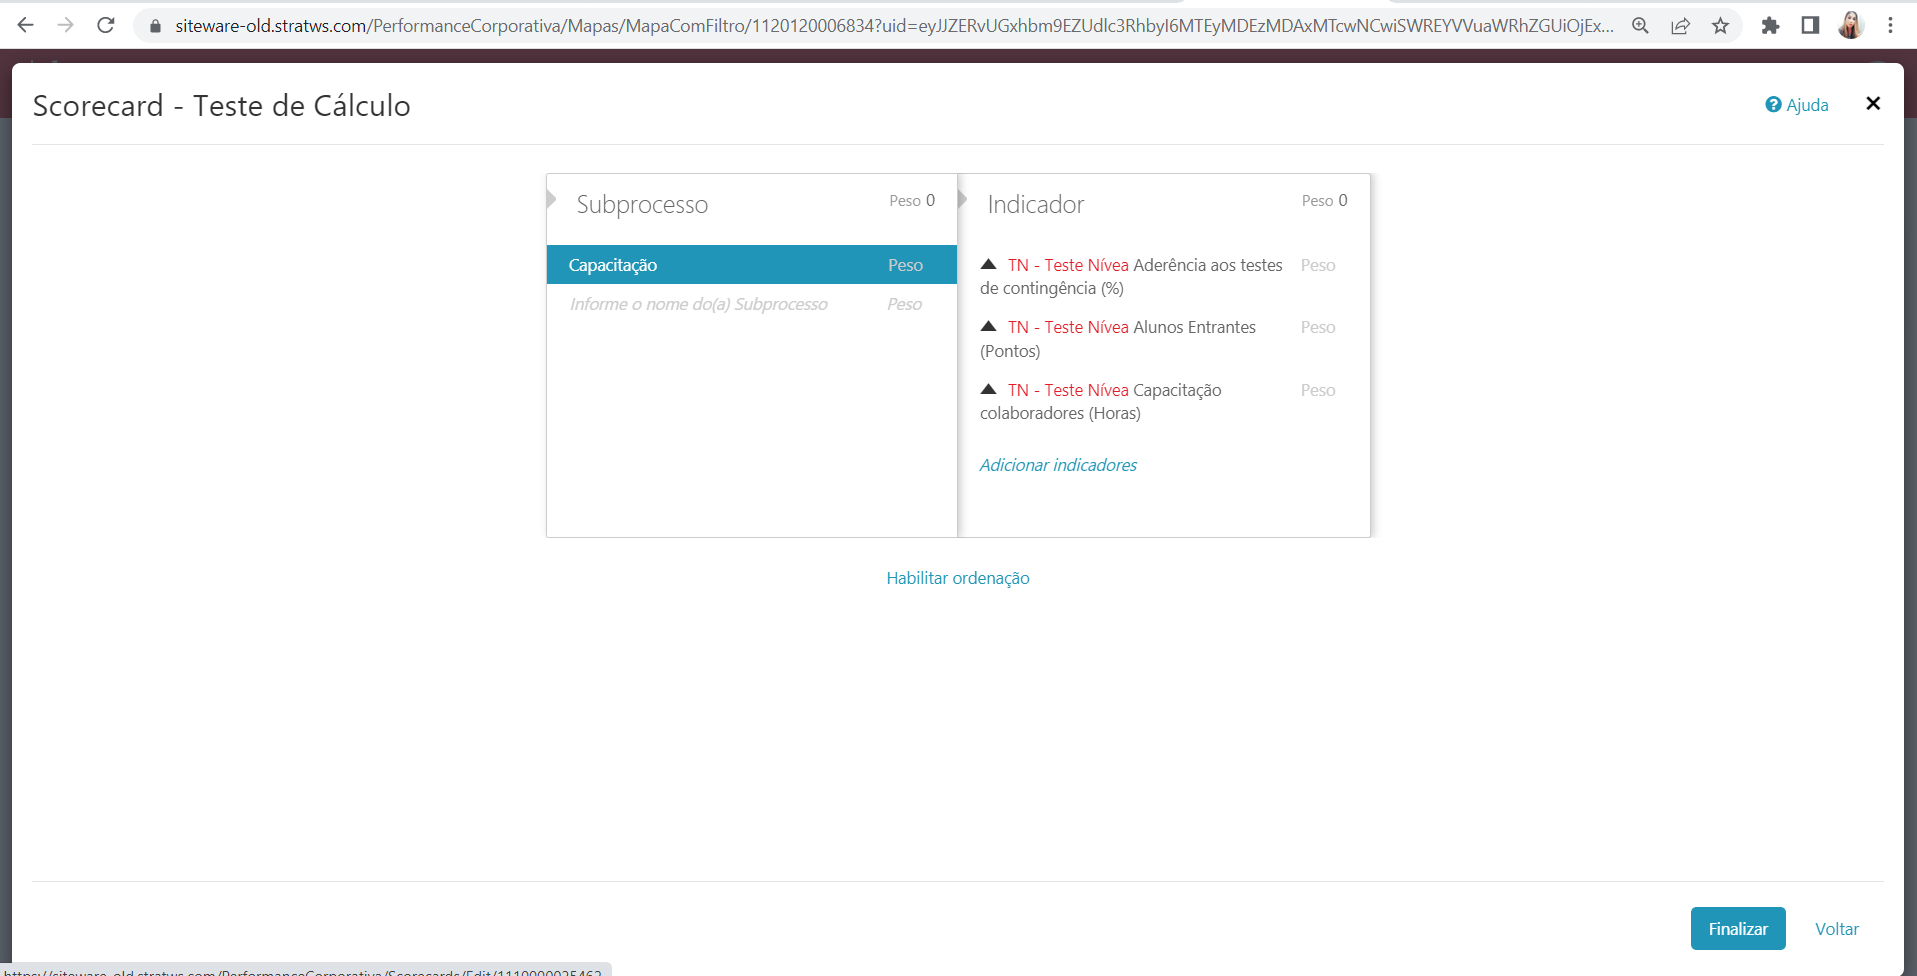Click the Voltar link
The width and height of the screenshot is (1917, 976).
click(x=1837, y=929)
